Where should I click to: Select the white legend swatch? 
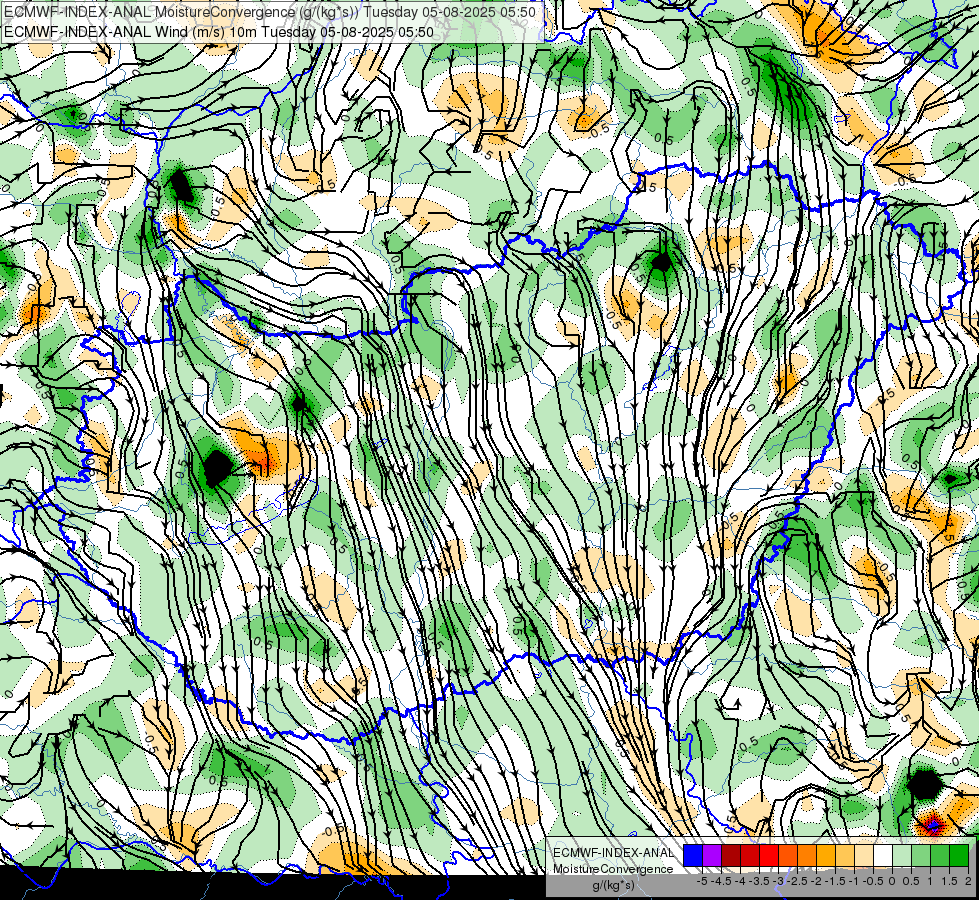[883, 855]
